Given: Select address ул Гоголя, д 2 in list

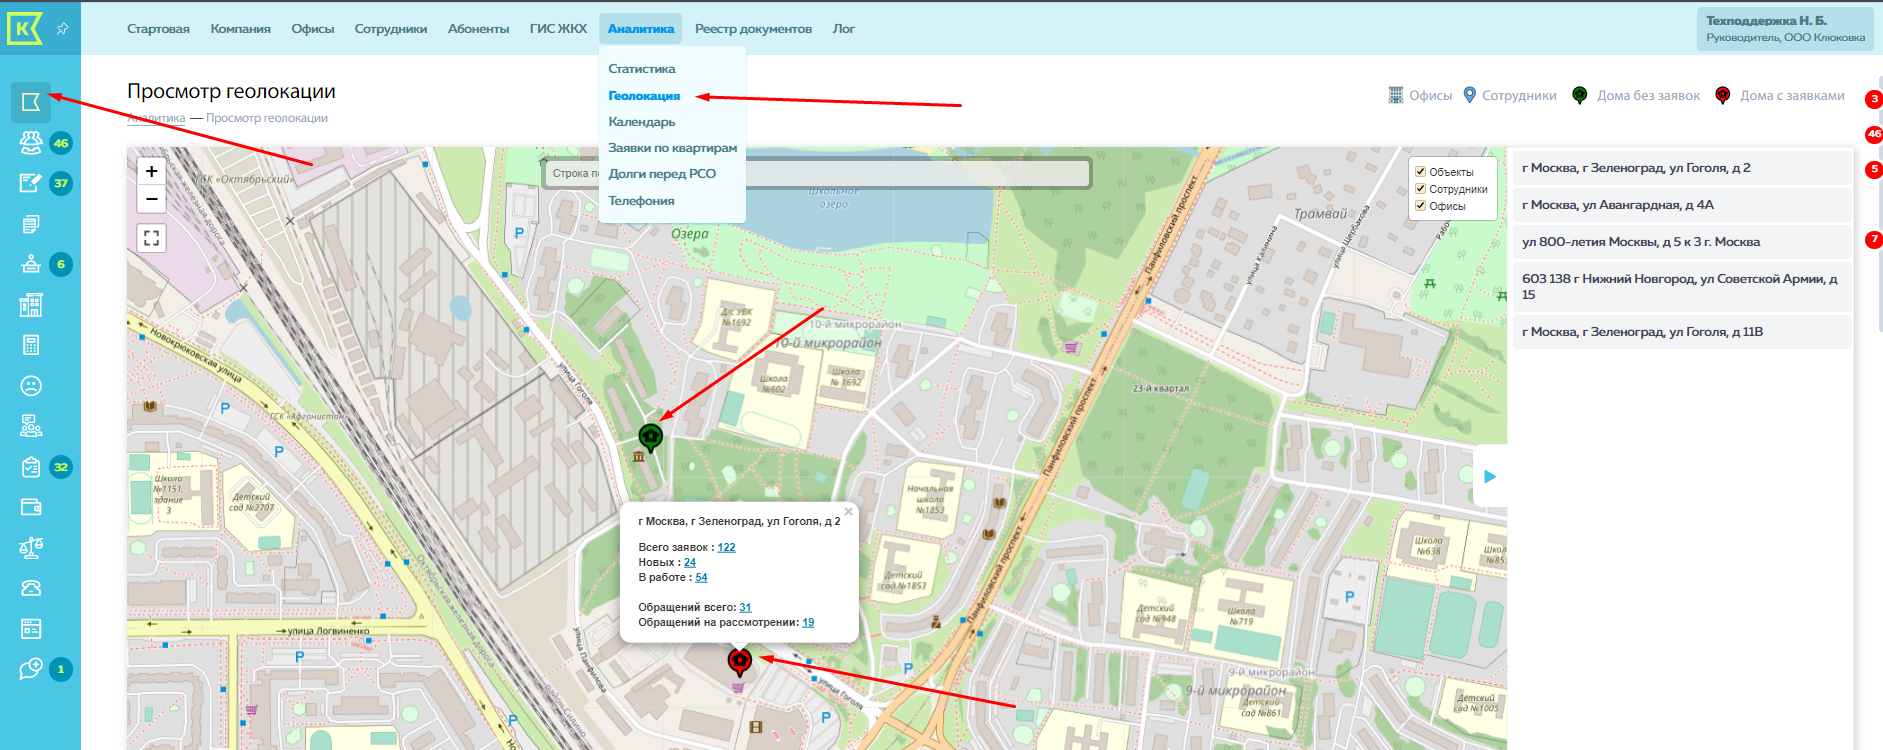Looking at the screenshot, I should (1682, 168).
